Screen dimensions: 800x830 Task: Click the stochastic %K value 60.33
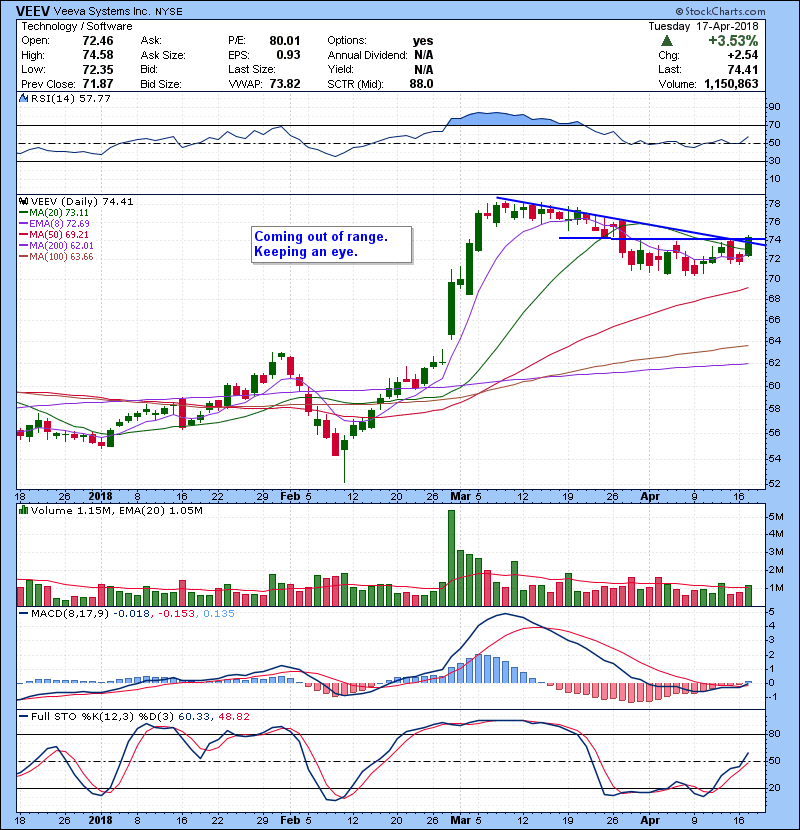coord(193,717)
